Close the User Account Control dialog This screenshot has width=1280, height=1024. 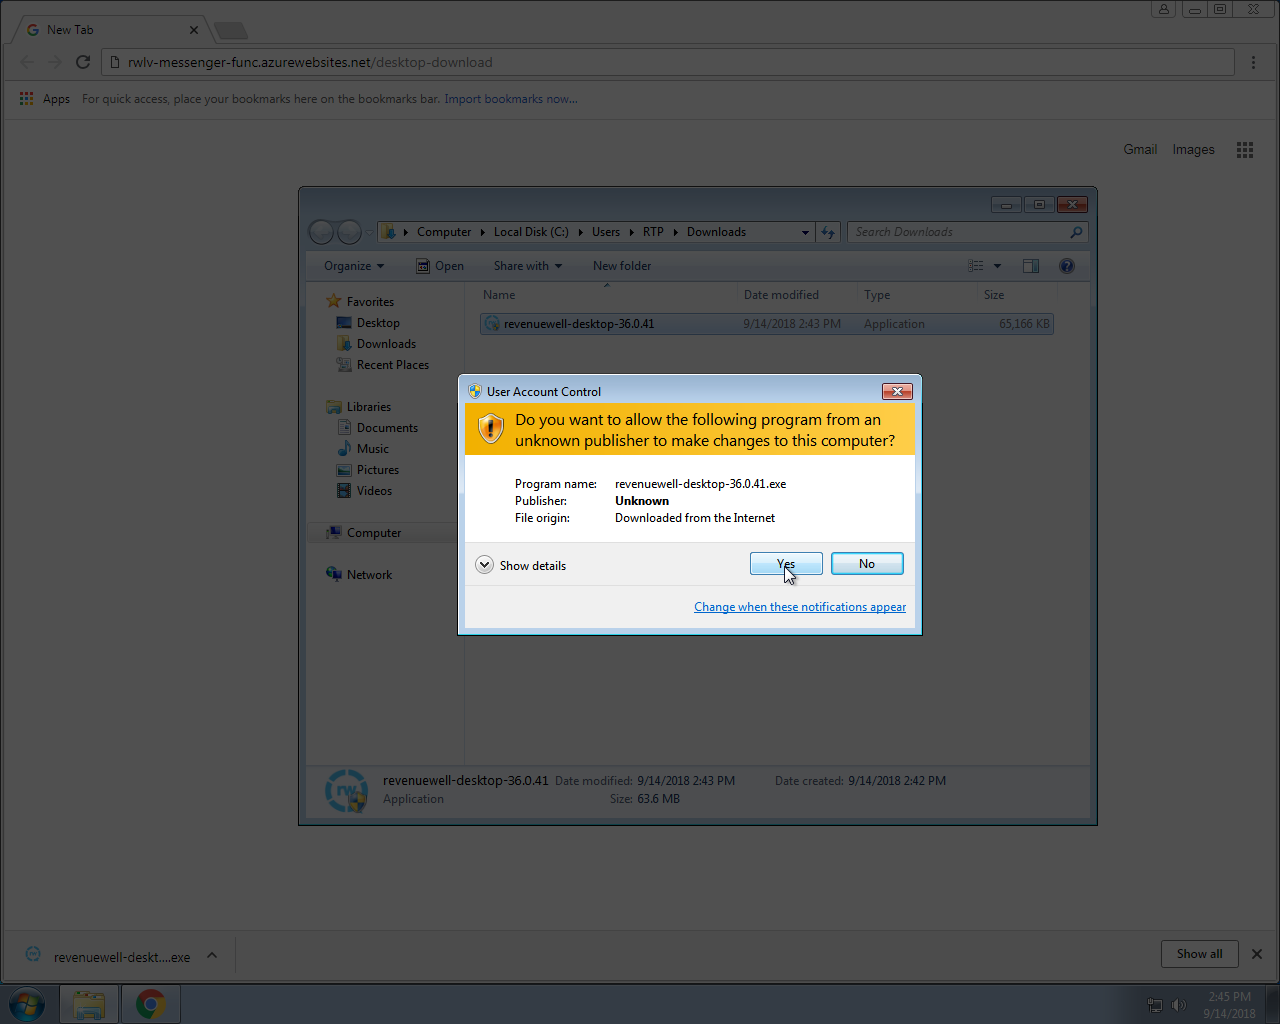(897, 391)
